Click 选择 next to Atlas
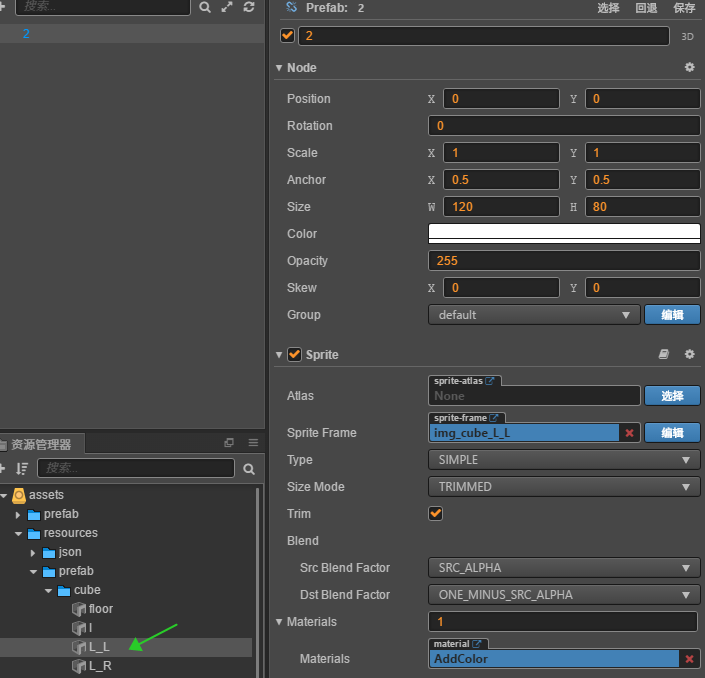Image resolution: width=705 pixels, height=678 pixels. [672, 396]
